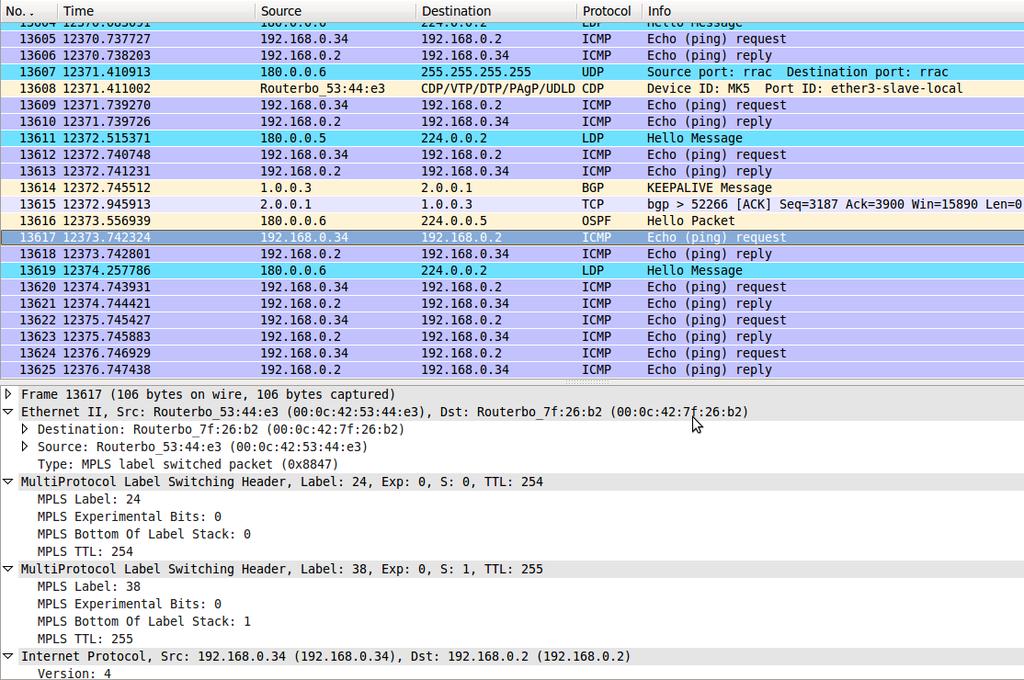Sort by the Protocol column header
The width and height of the screenshot is (1024, 680).
[607, 11]
